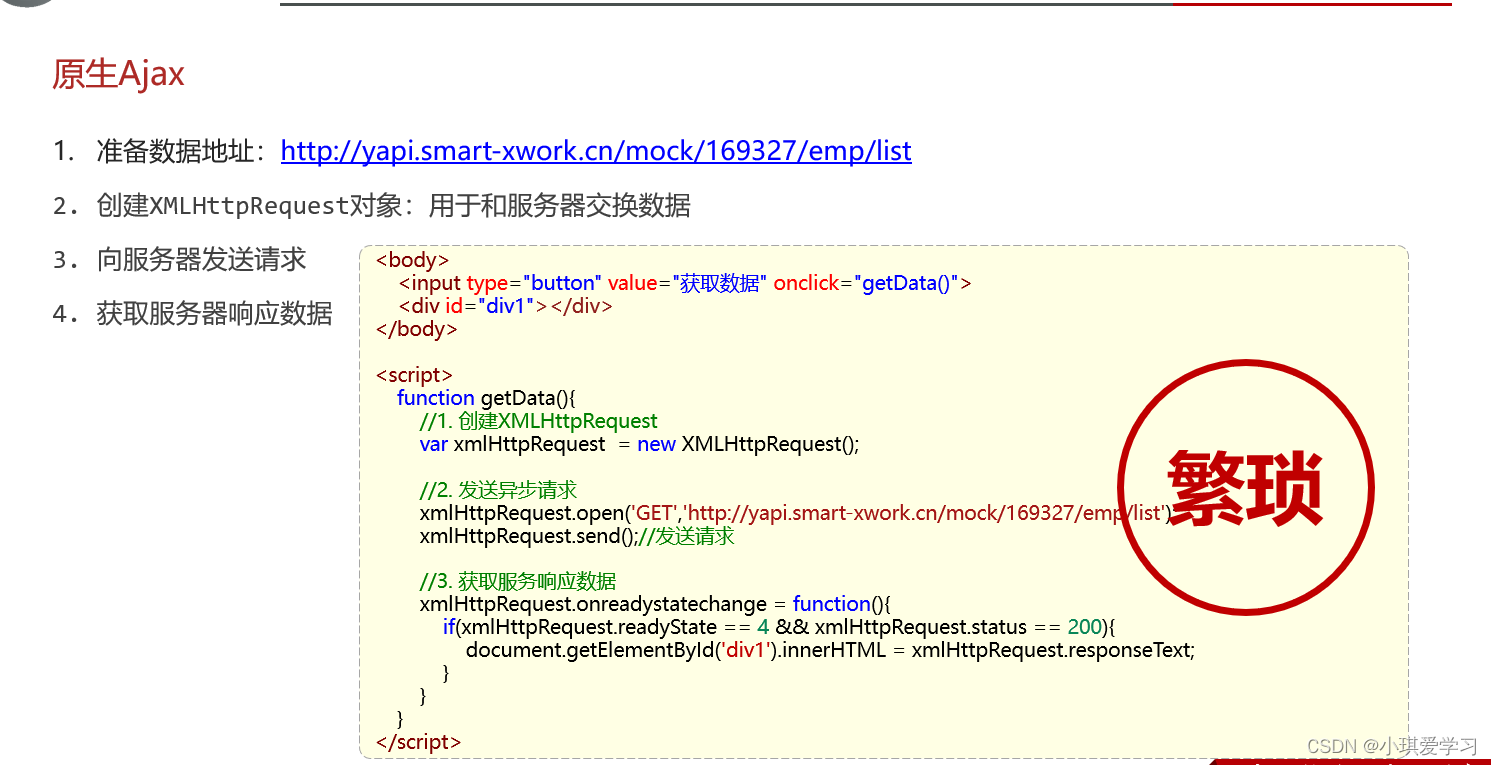
Task: Click the function getData(){ line
Action: click(486, 398)
